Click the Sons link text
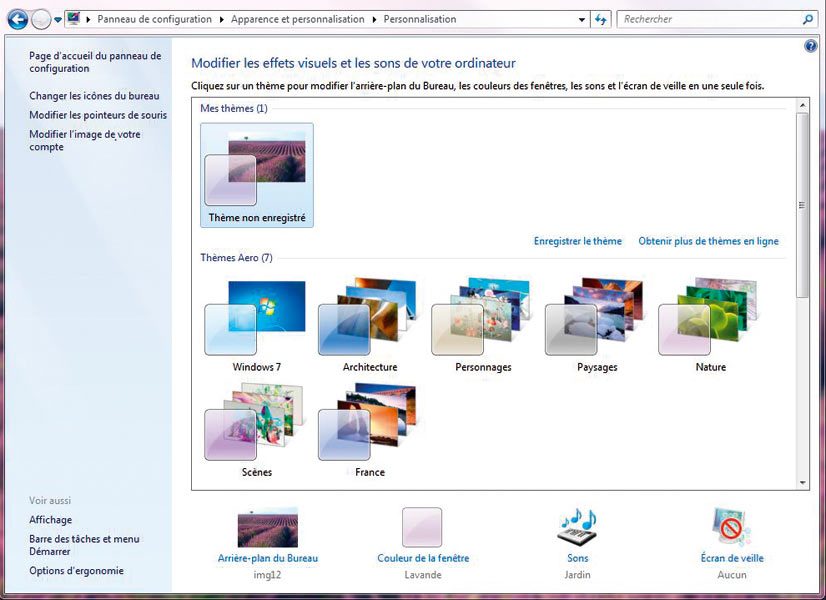Screen dimensions: 826x600 (x=577, y=558)
